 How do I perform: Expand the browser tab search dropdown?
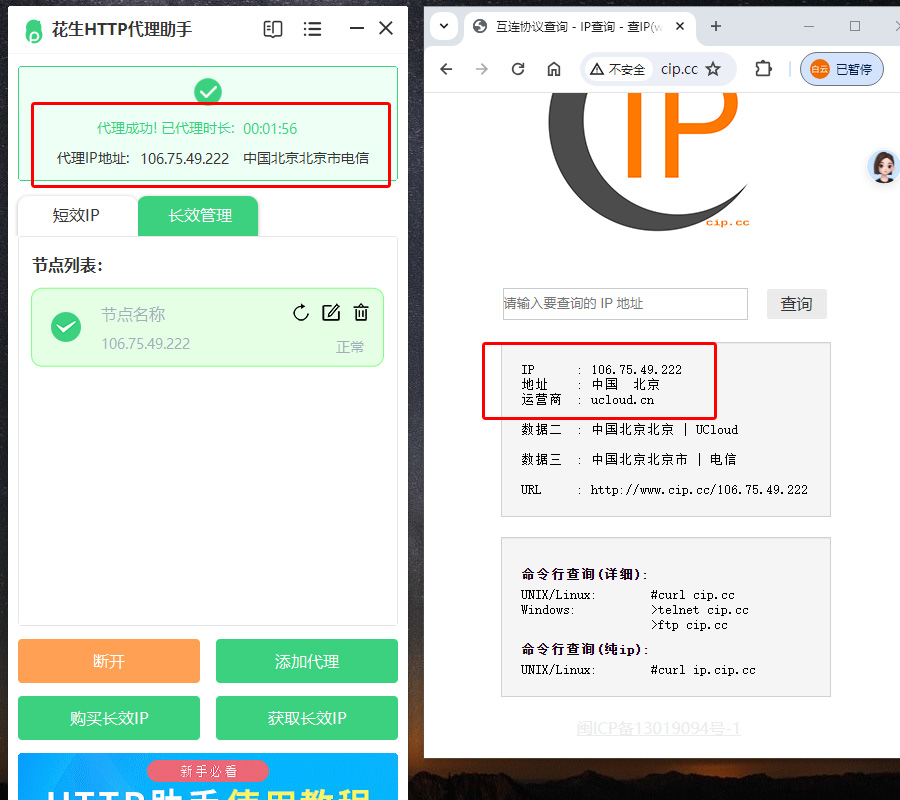coord(444,26)
